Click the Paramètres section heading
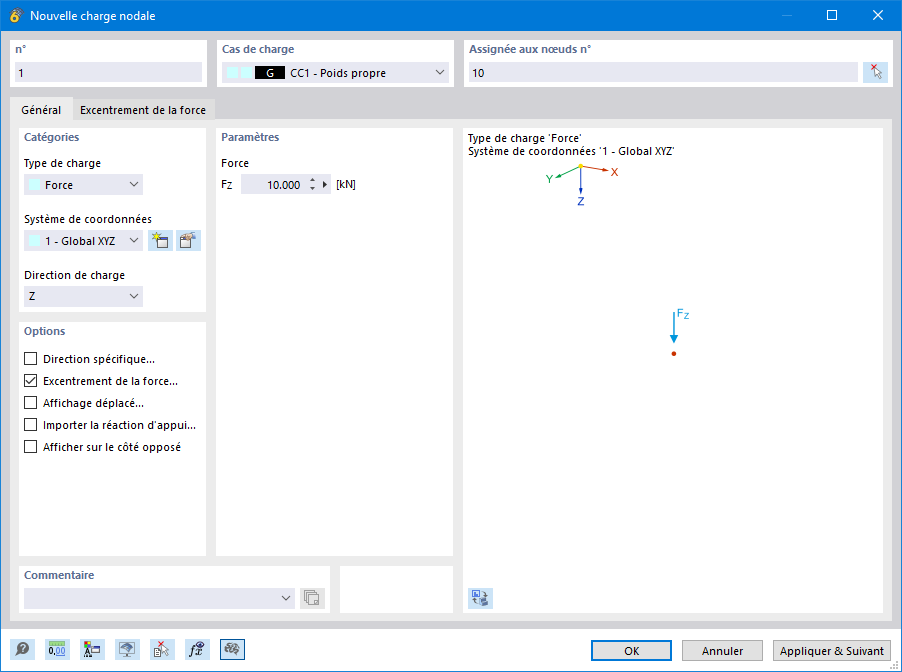Image resolution: width=902 pixels, height=672 pixels. 250,137
